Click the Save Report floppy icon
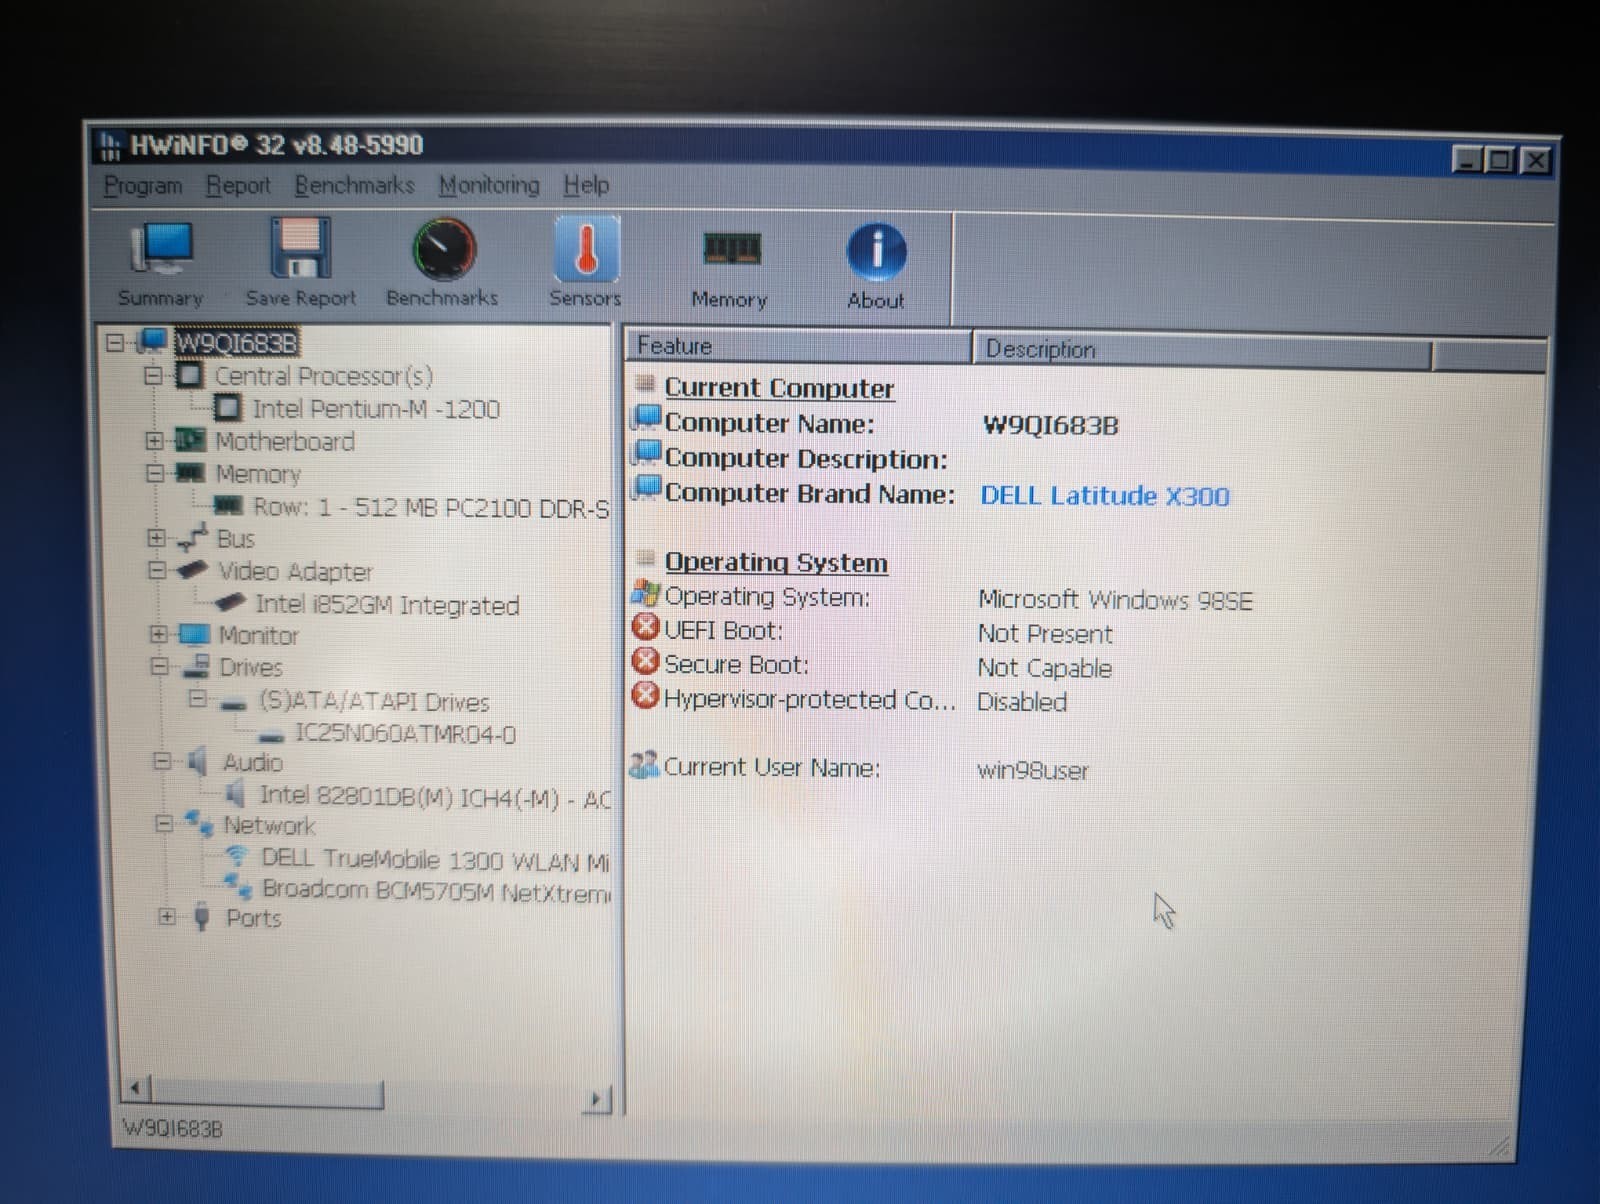The image size is (1600, 1204). tap(300, 249)
